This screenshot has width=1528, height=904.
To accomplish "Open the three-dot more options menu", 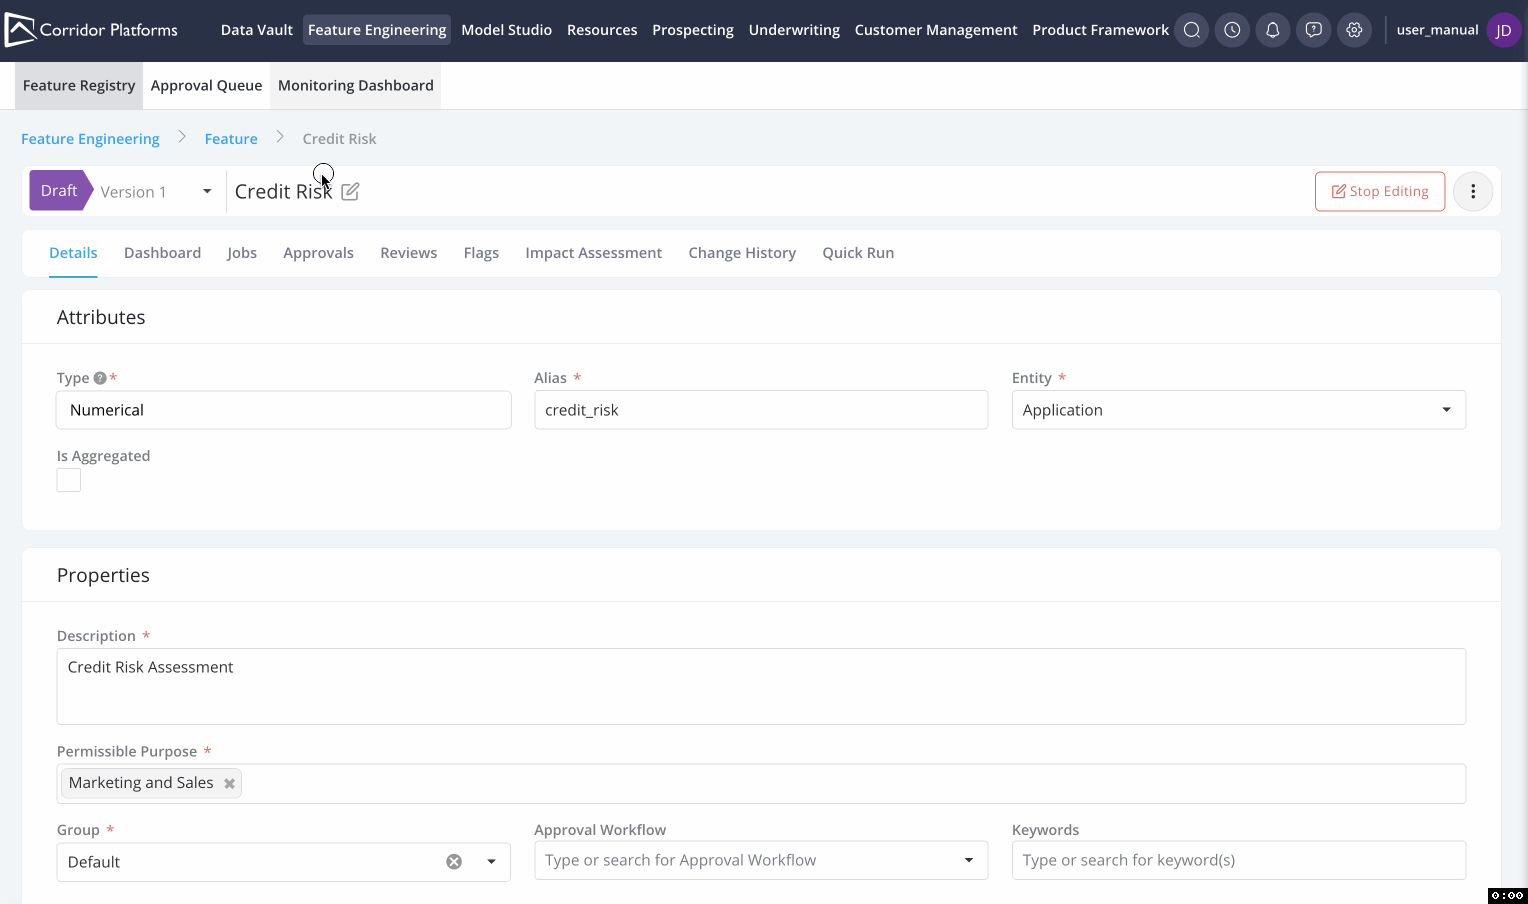I will pyautogui.click(x=1472, y=191).
